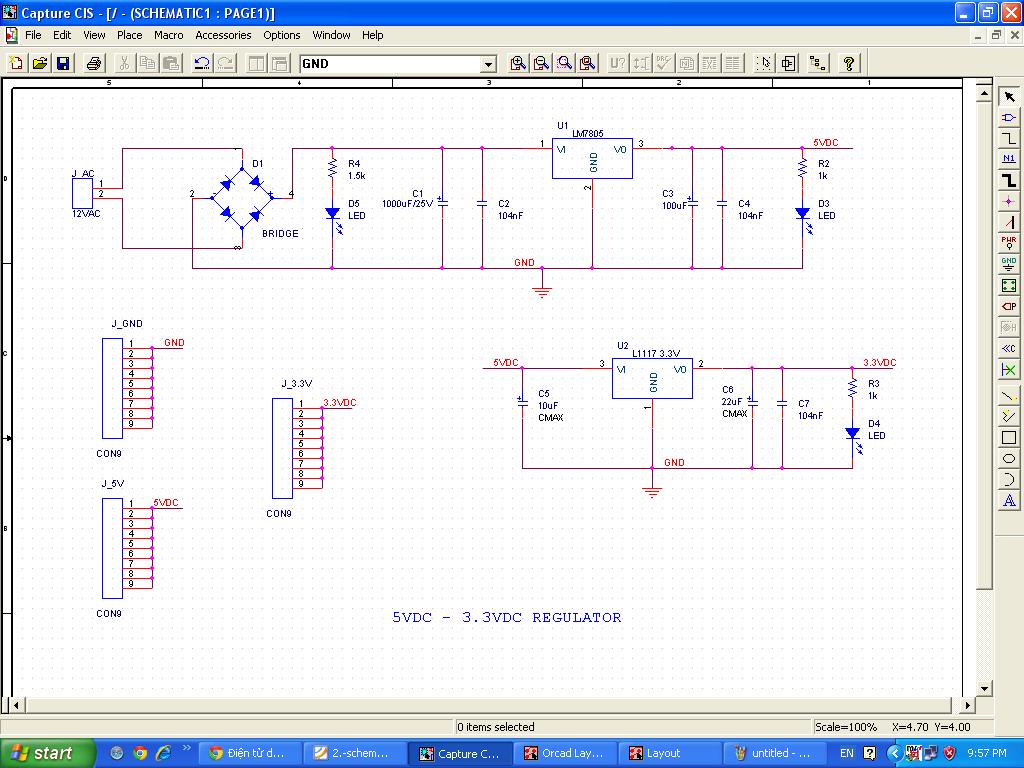Open the Place menu
The width and height of the screenshot is (1024, 768).
pyautogui.click(x=130, y=35)
